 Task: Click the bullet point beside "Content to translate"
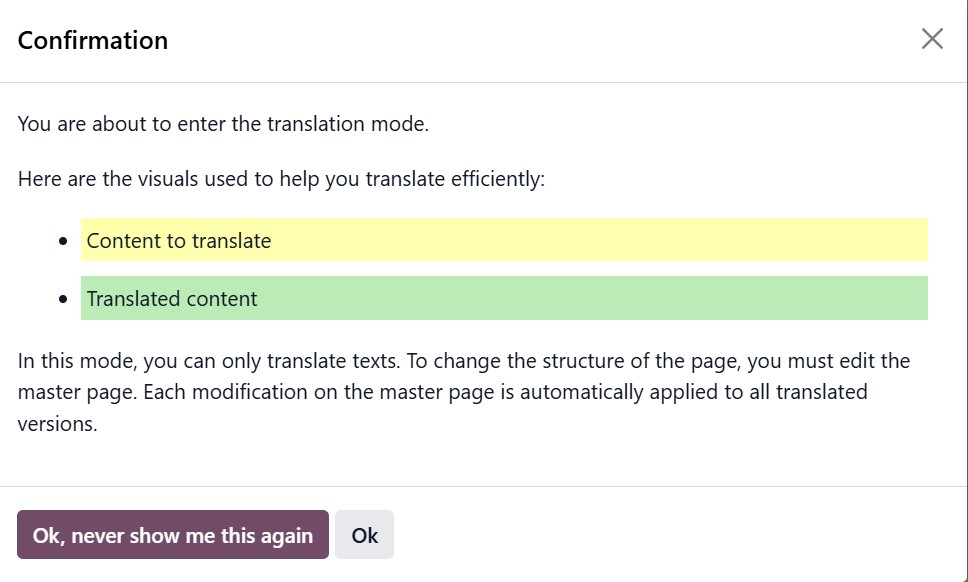pos(64,241)
